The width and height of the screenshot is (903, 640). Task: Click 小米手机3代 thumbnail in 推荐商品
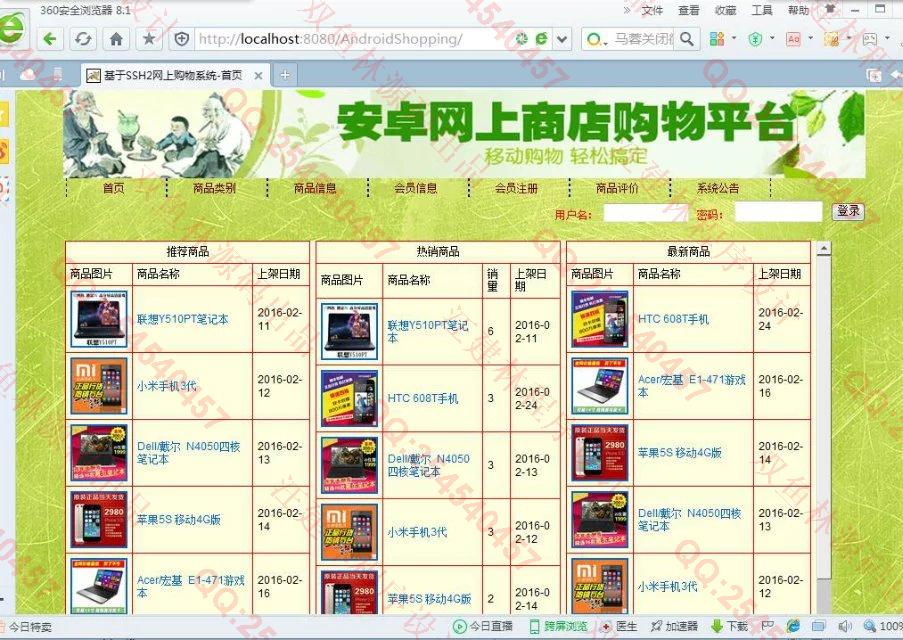98,386
